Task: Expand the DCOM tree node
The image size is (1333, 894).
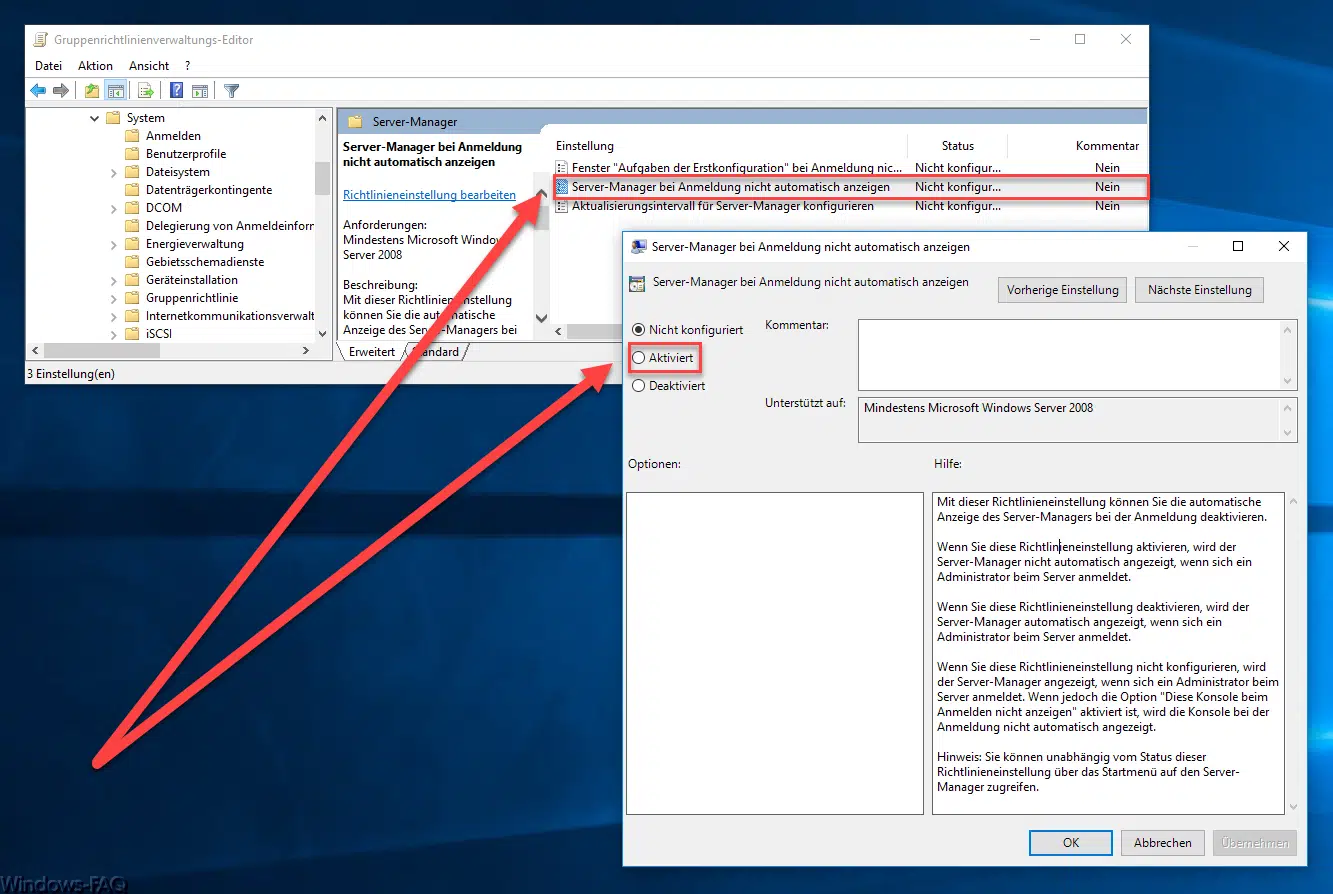Action: coord(114,208)
